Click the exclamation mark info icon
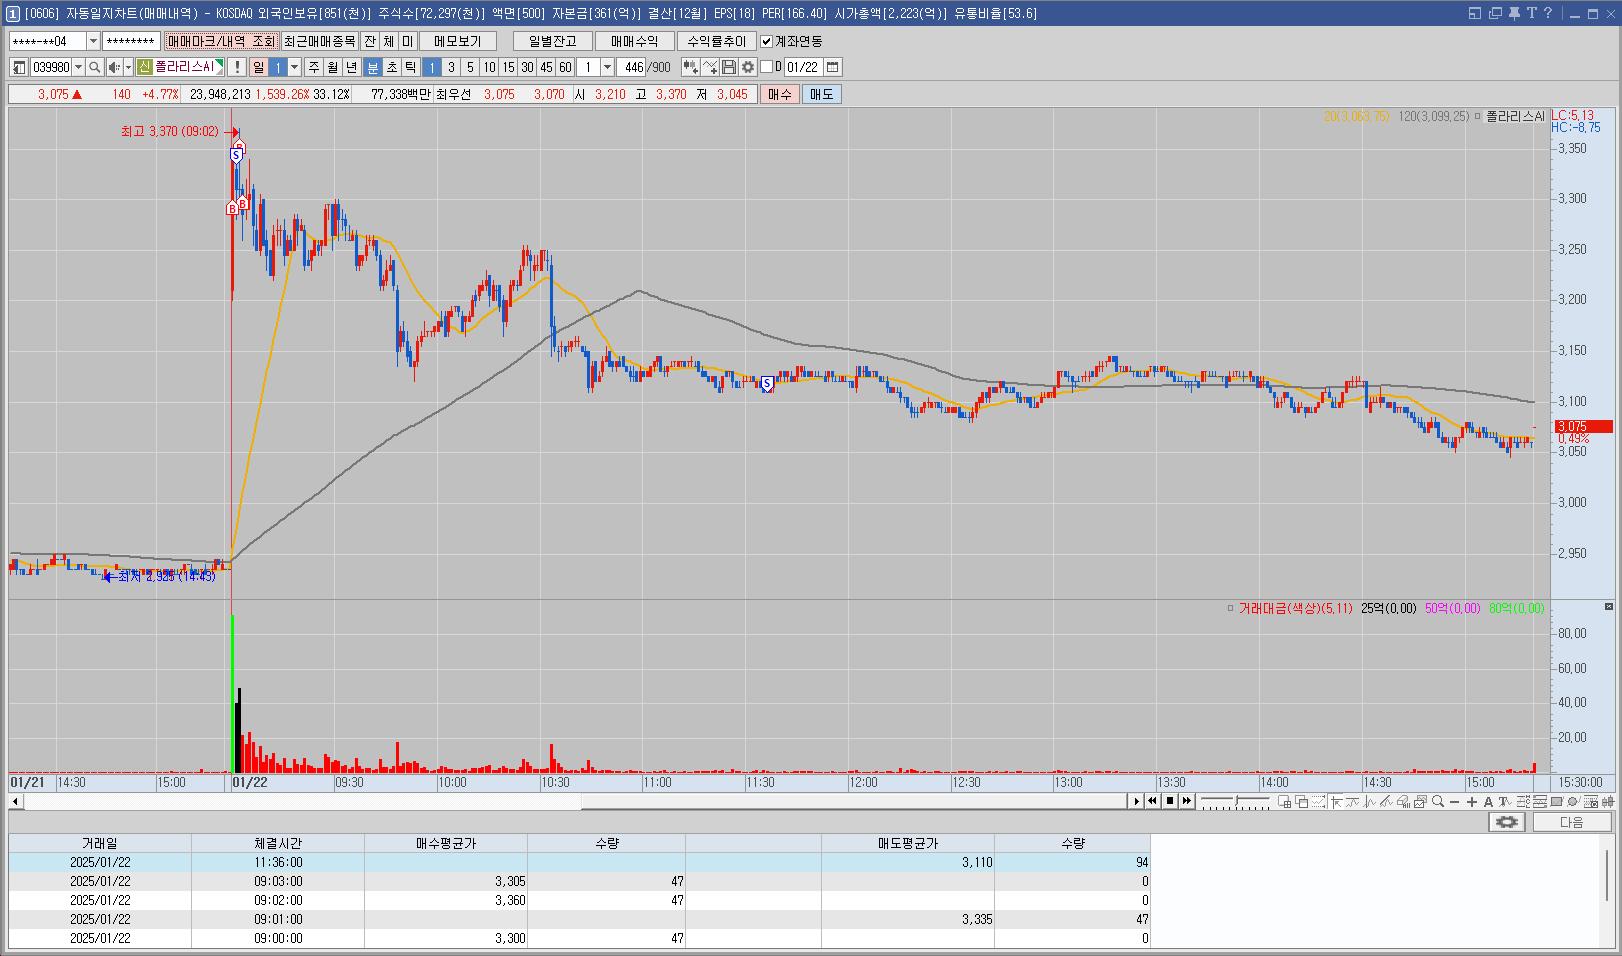 click(x=236, y=67)
